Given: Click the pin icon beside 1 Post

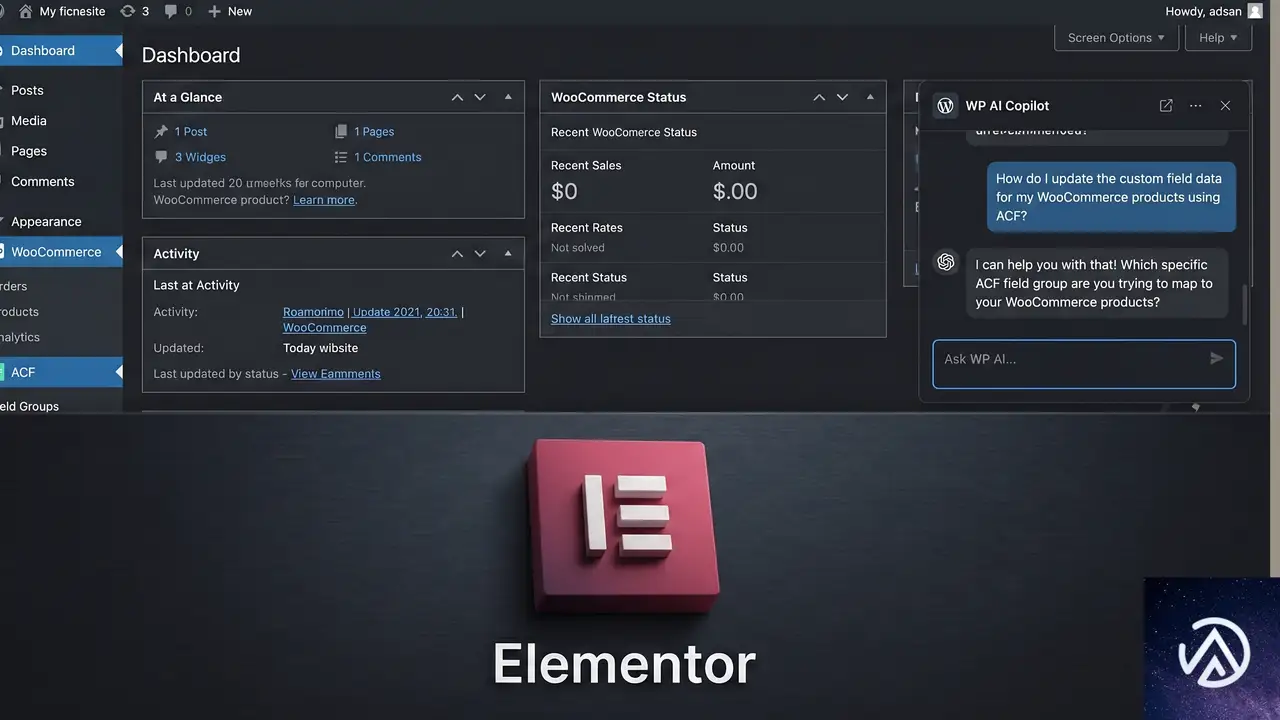Looking at the screenshot, I should 161,131.
